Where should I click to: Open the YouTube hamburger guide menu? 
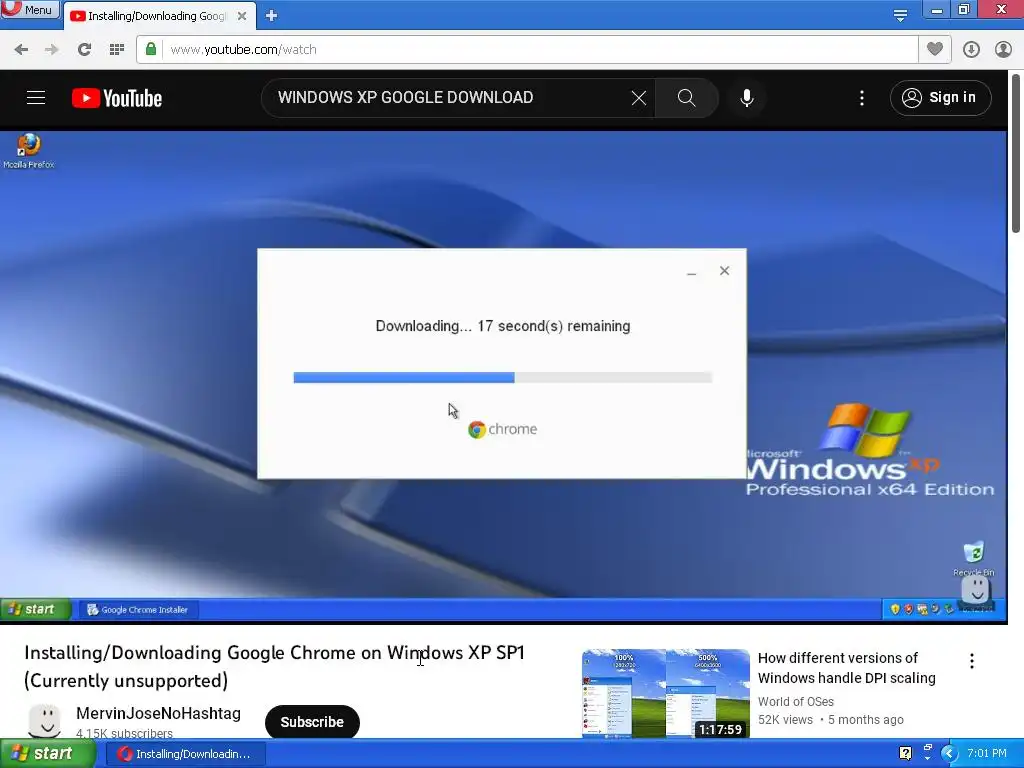point(36,98)
